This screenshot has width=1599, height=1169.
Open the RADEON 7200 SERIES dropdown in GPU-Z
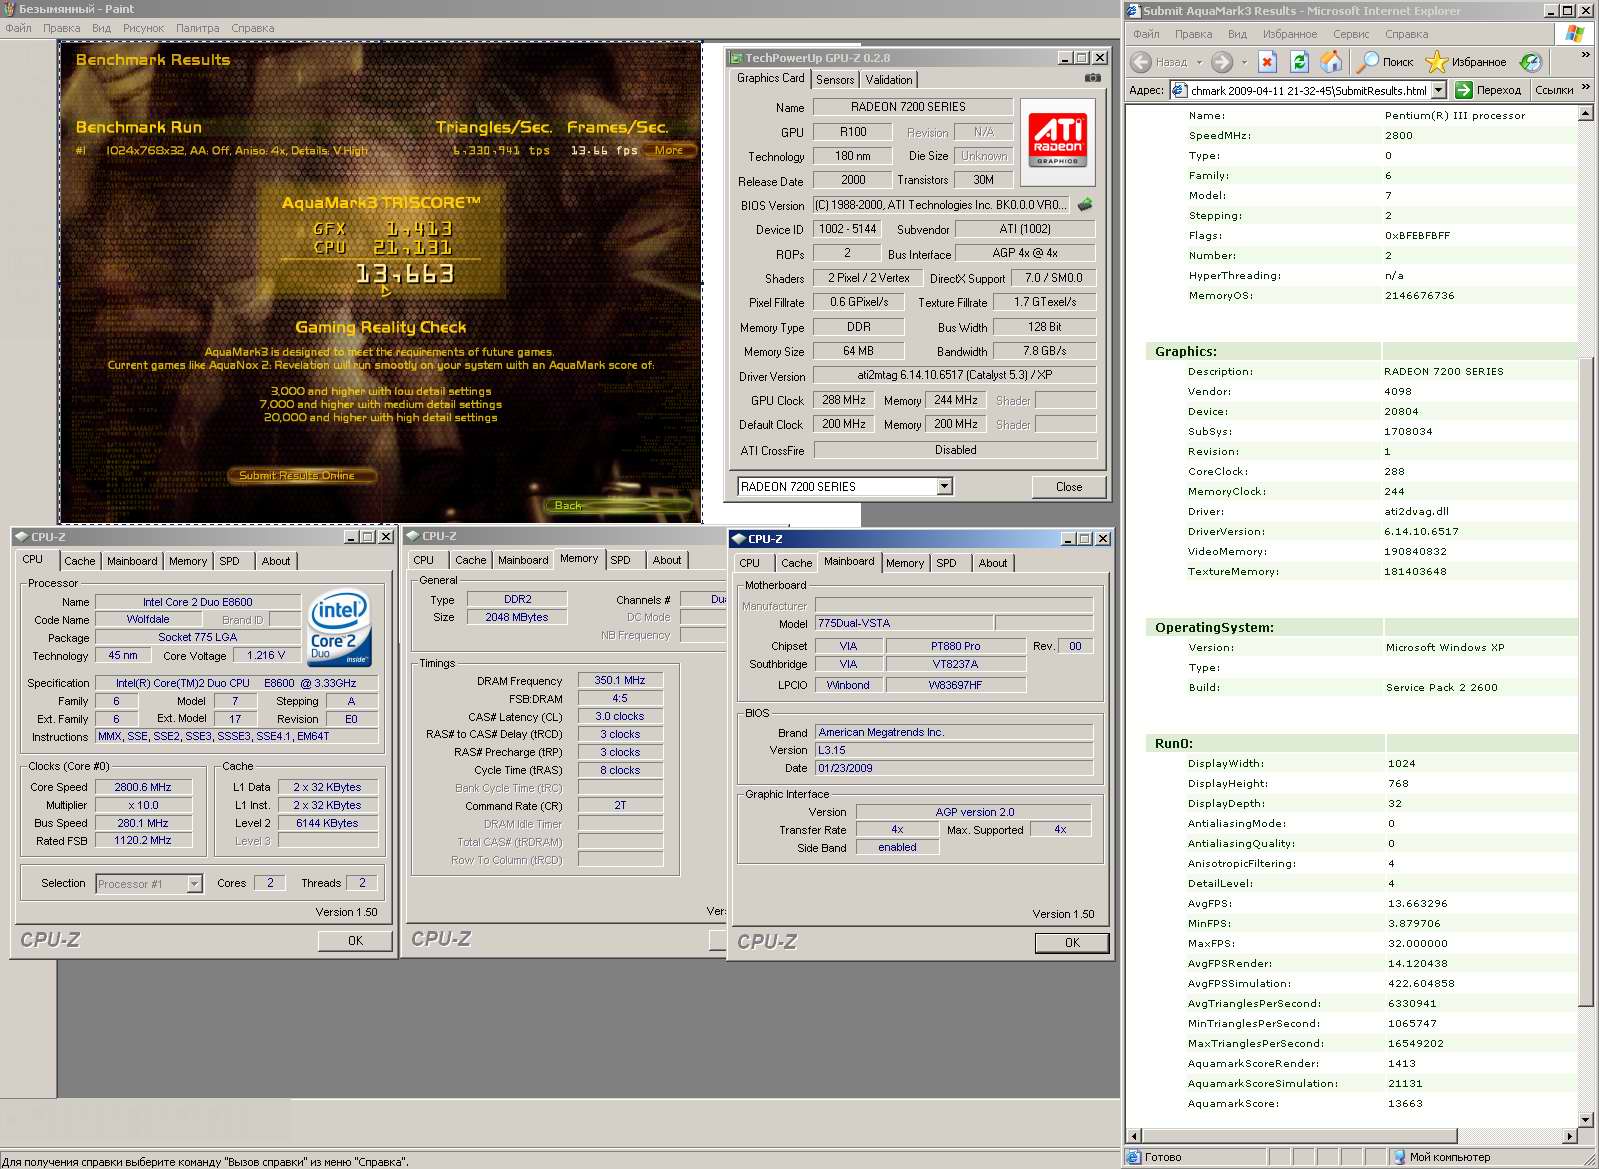pyautogui.click(x=944, y=487)
